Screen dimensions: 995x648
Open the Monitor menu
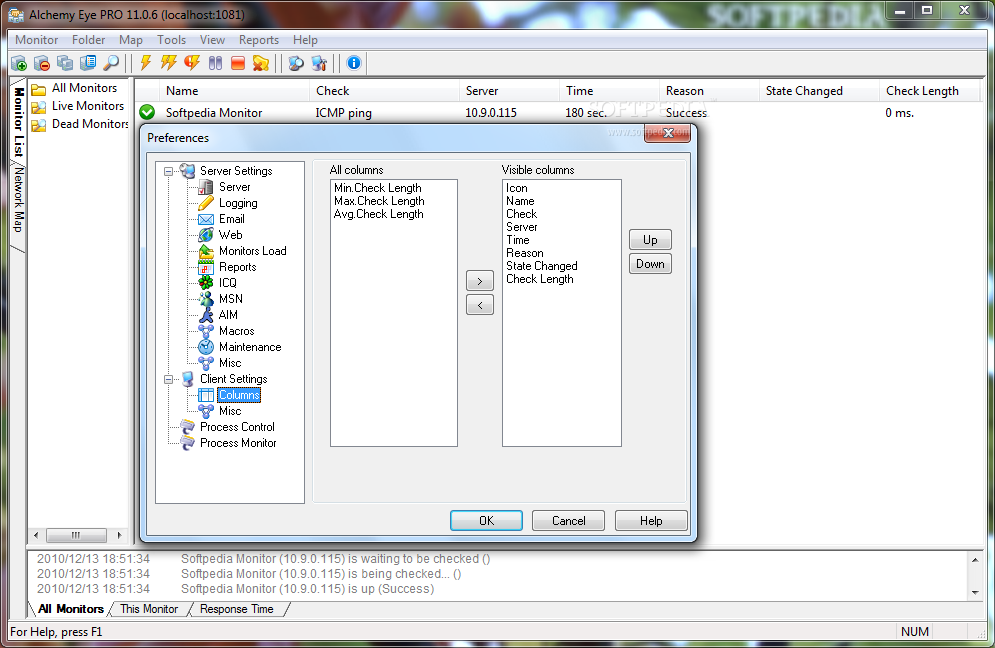[x=37, y=39]
